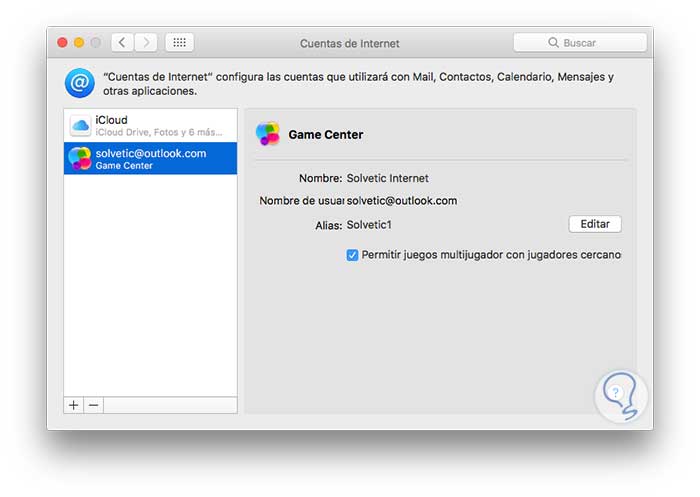The height and width of the screenshot is (497, 700).
Task: Disable nearby multiplayer games checkbox
Action: click(352, 255)
